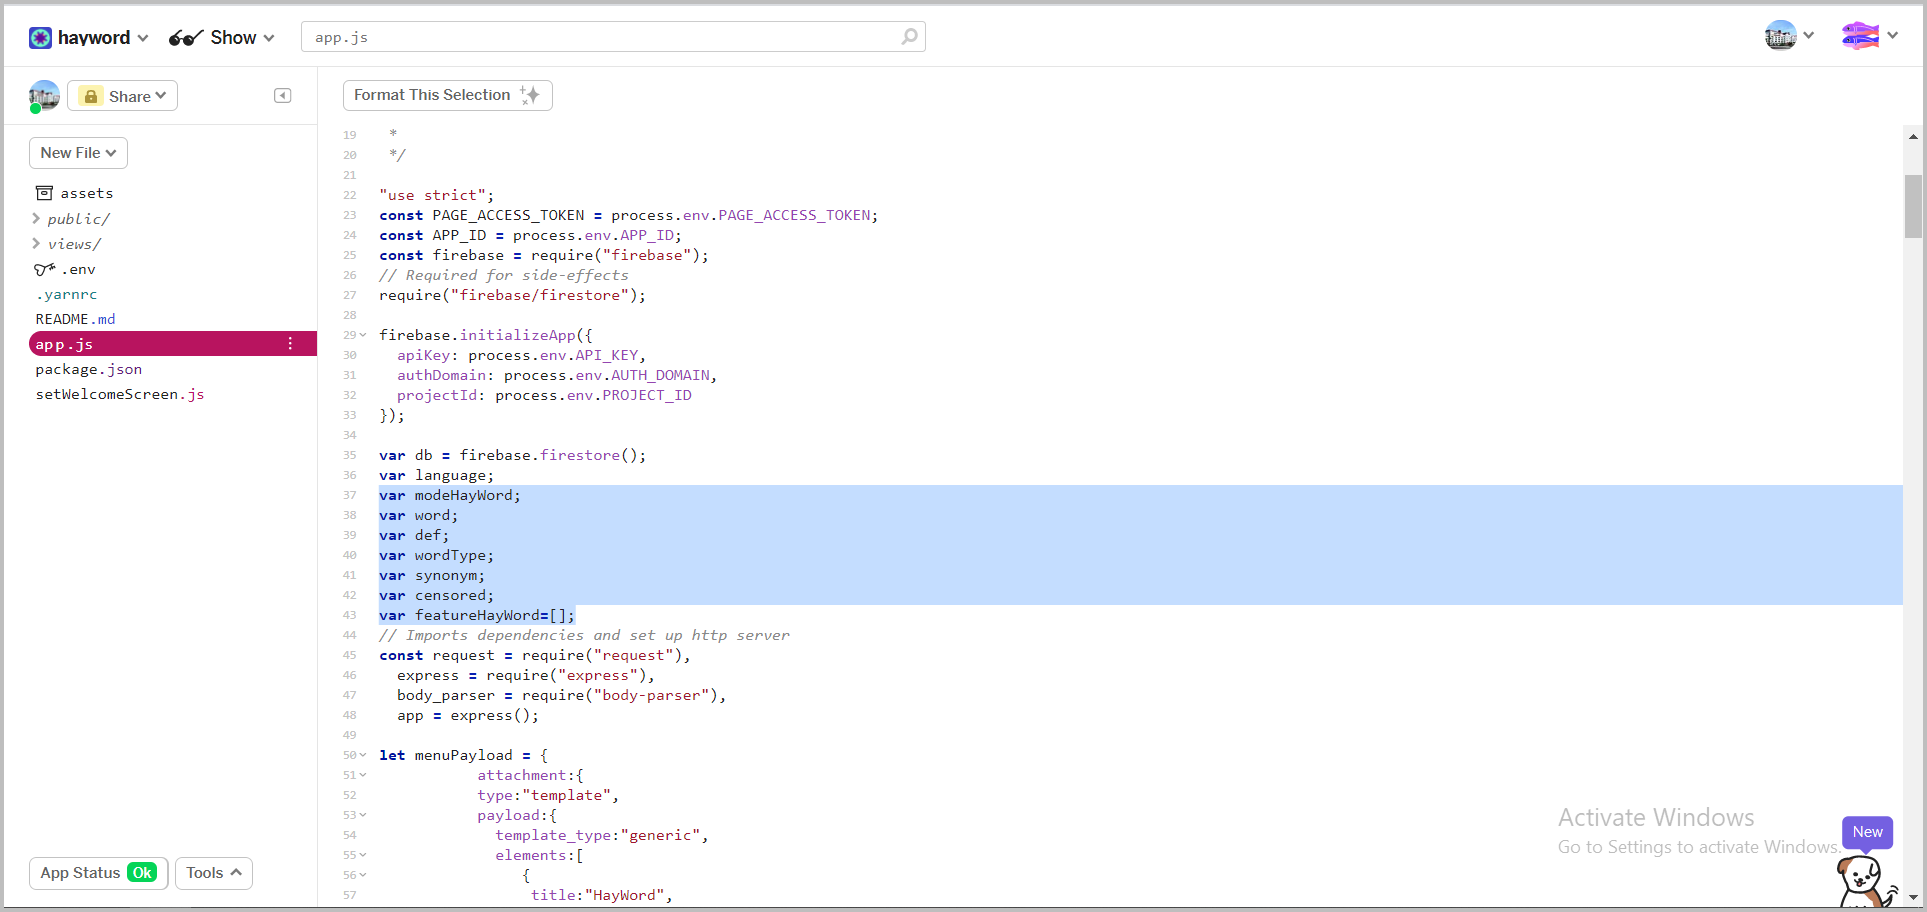Click on 'var featureHayWord=[];' line
This screenshot has height=912, width=1927.
(x=477, y=615)
